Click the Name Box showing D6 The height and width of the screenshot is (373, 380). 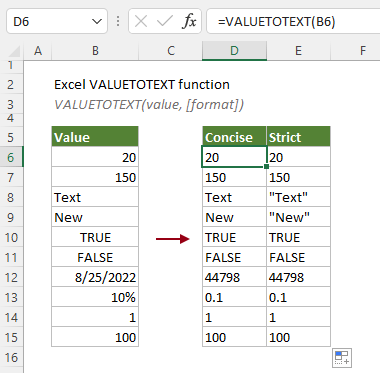[x=57, y=22]
